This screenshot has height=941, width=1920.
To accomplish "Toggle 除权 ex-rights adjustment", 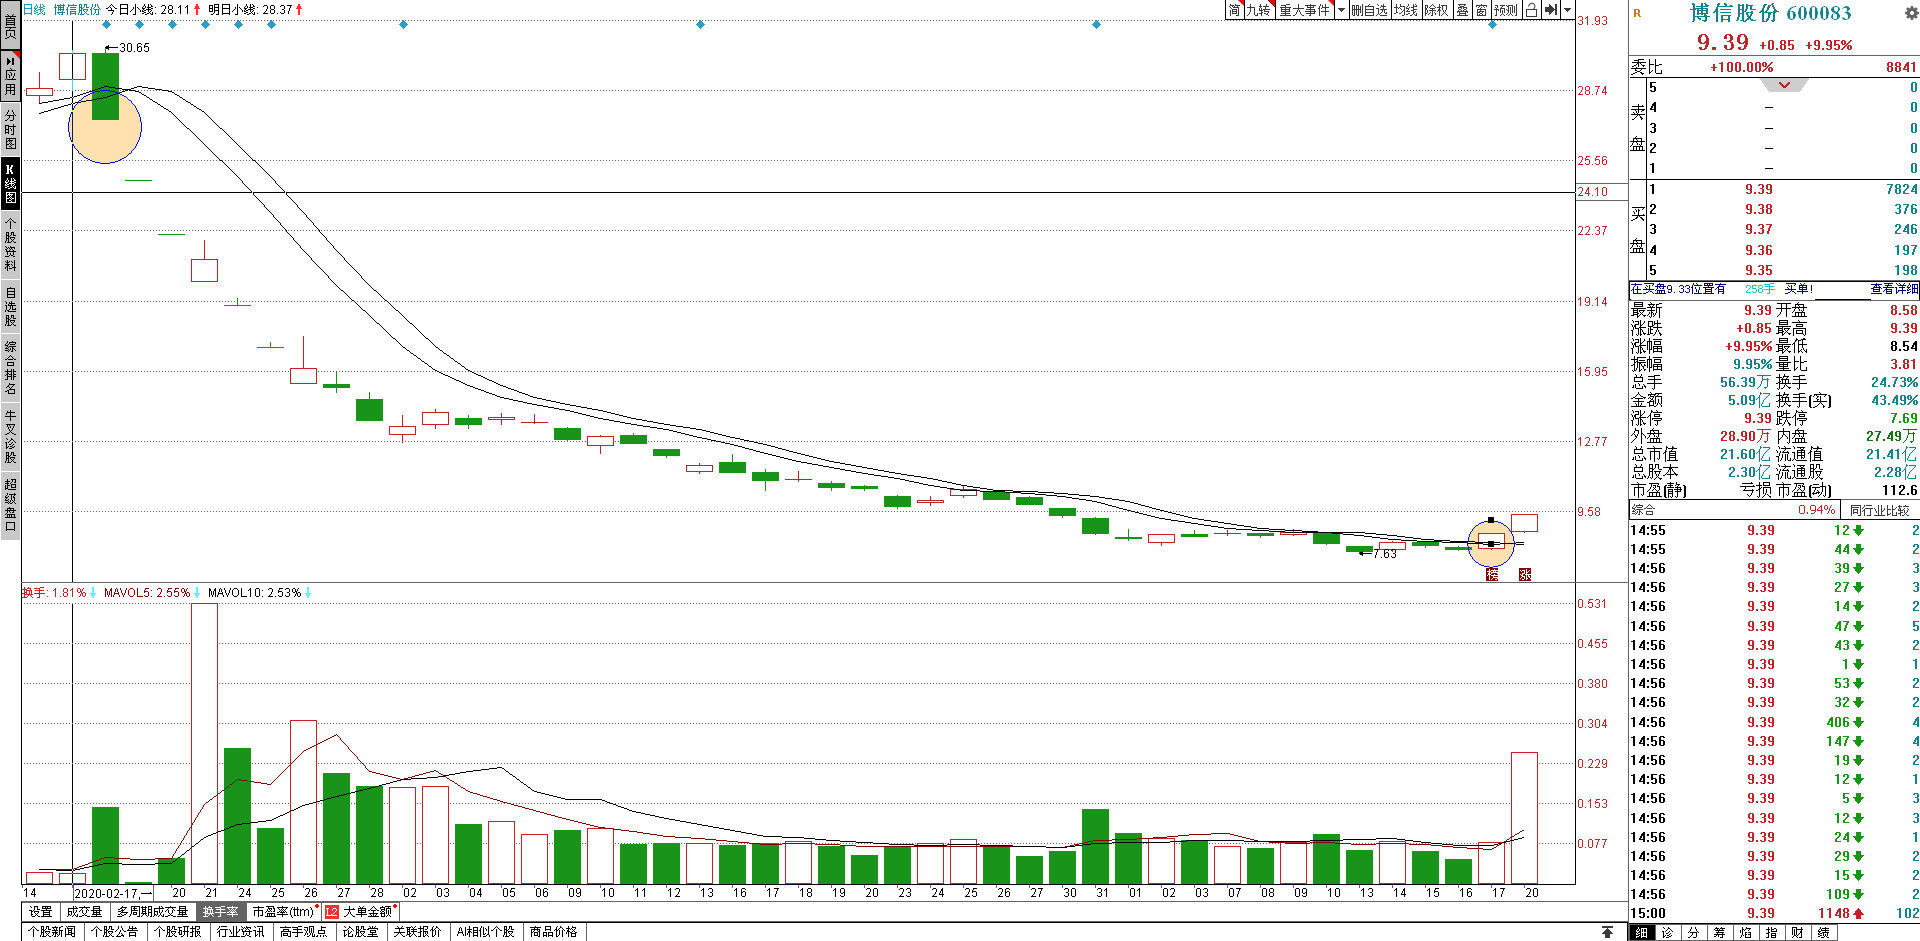I will pos(1436,10).
